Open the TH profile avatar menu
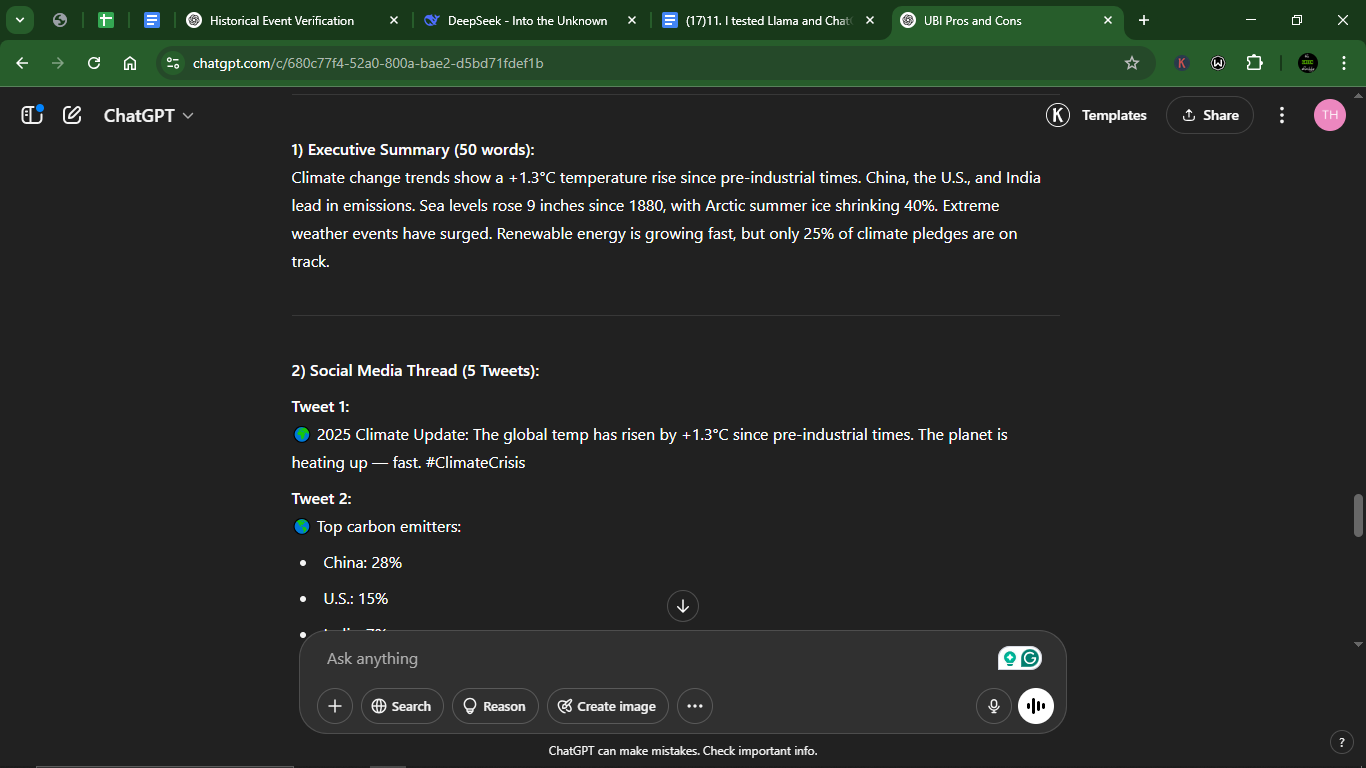 click(x=1330, y=115)
